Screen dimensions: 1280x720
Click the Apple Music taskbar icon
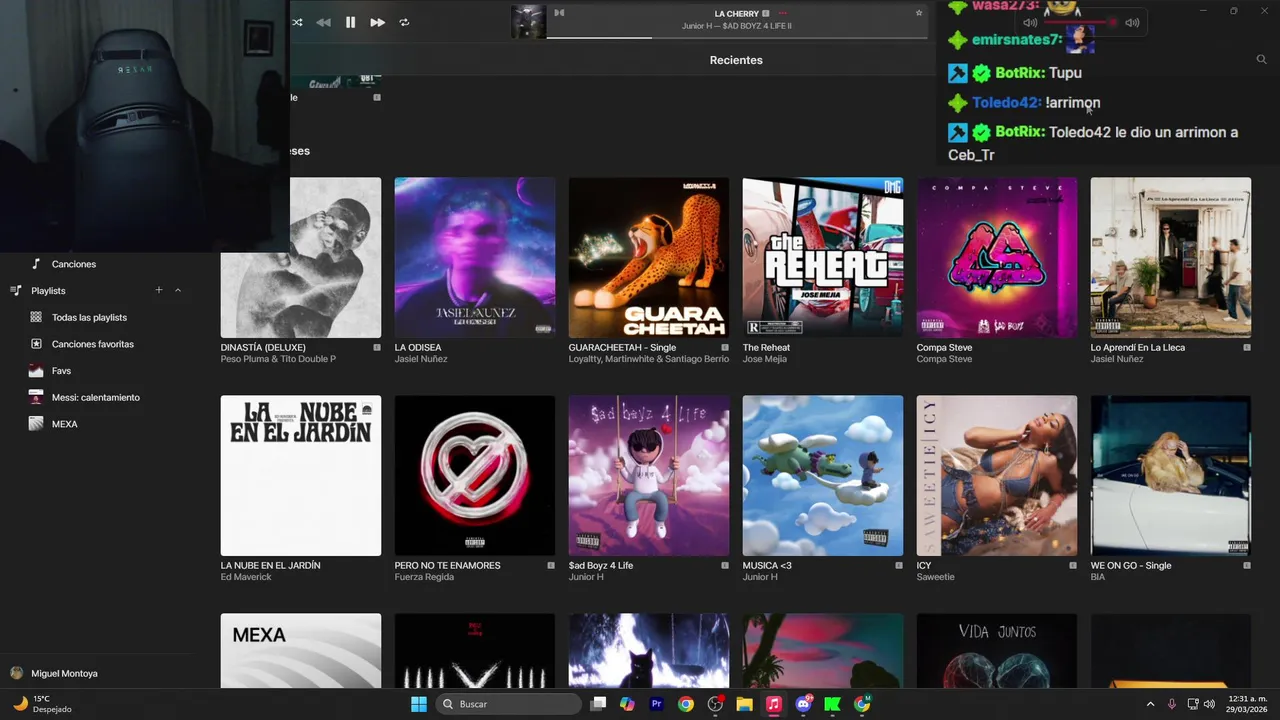pos(773,704)
